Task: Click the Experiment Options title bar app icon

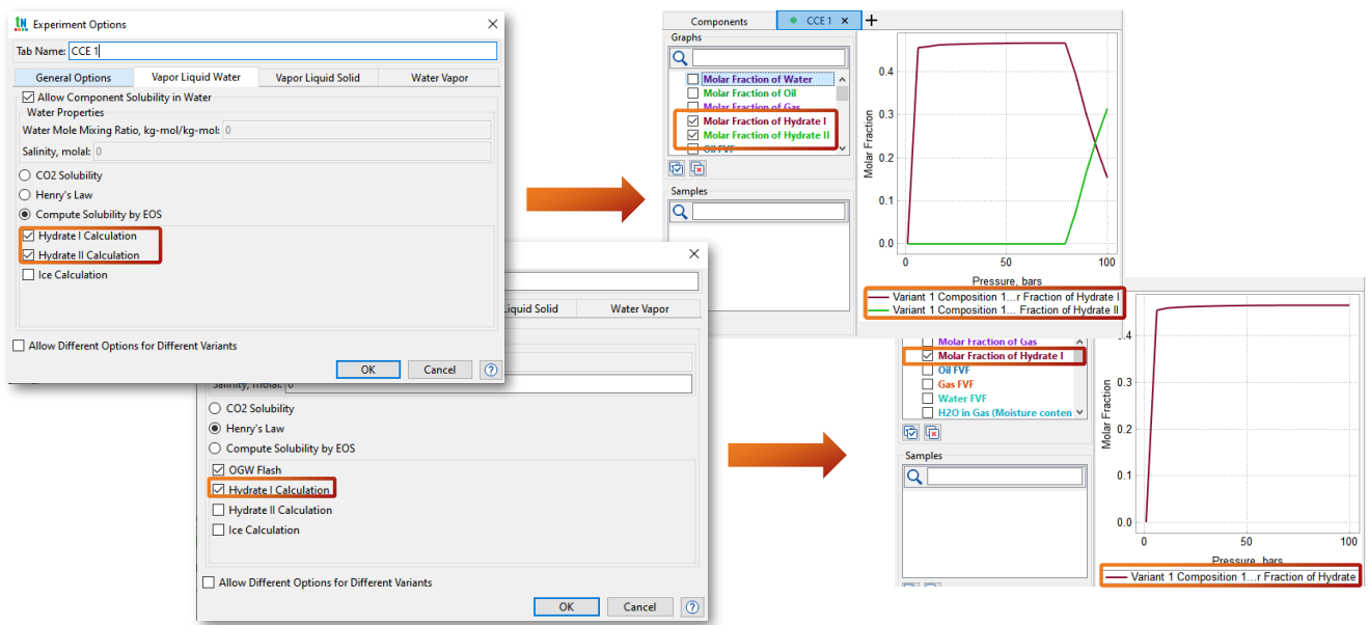Action: pos(21,23)
